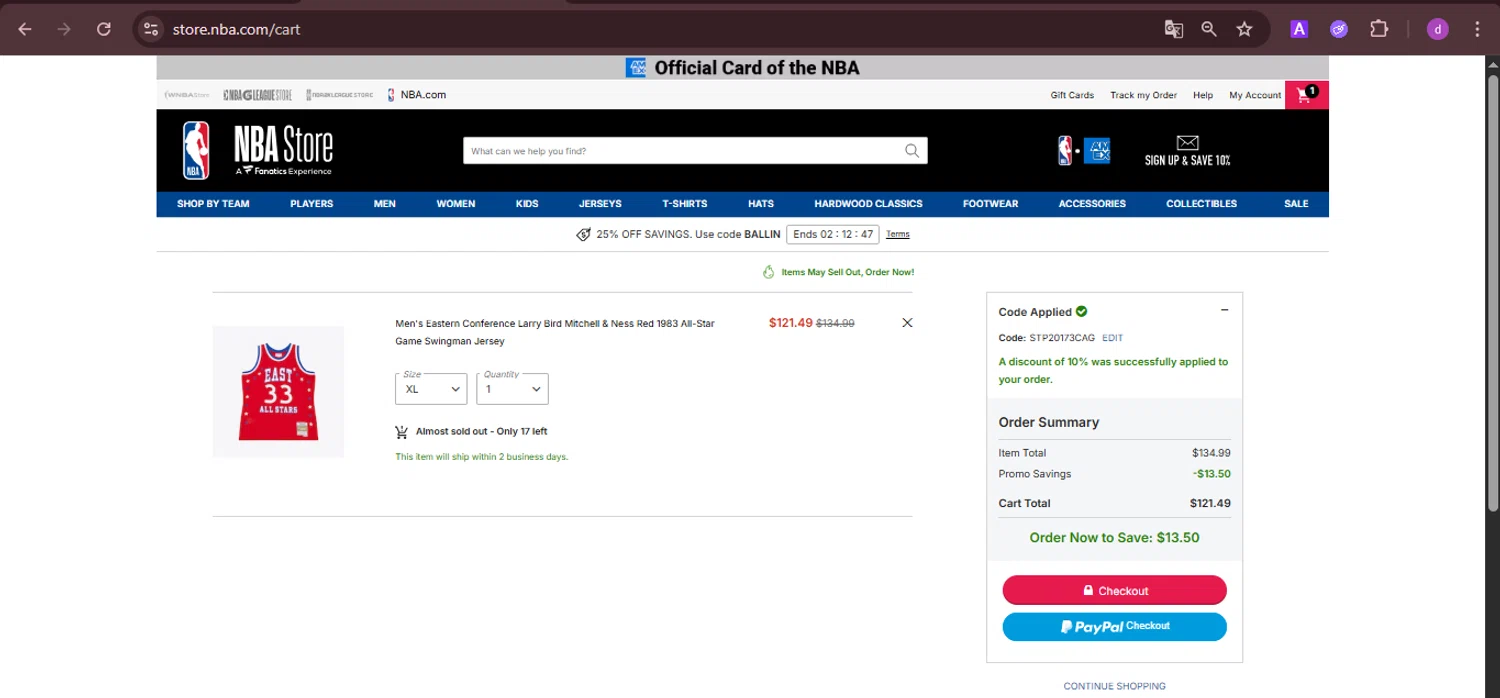Click the browser address bar URL
1500x698 pixels.
237,29
